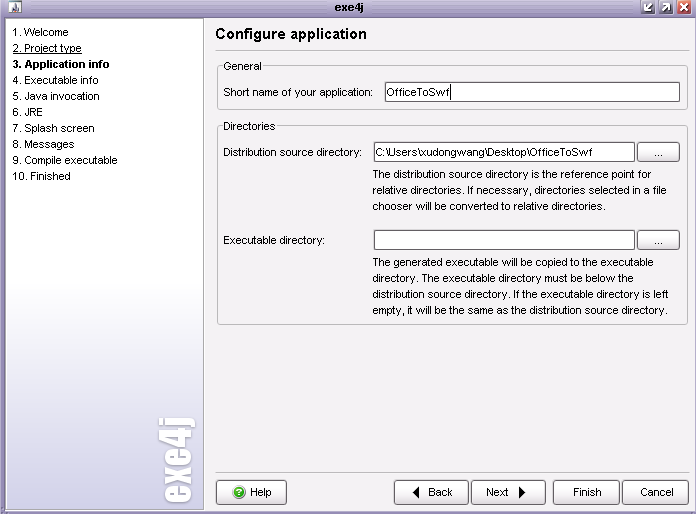The height and width of the screenshot is (514, 696).
Task: Focus the short application name field
Action: coord(532,92)
